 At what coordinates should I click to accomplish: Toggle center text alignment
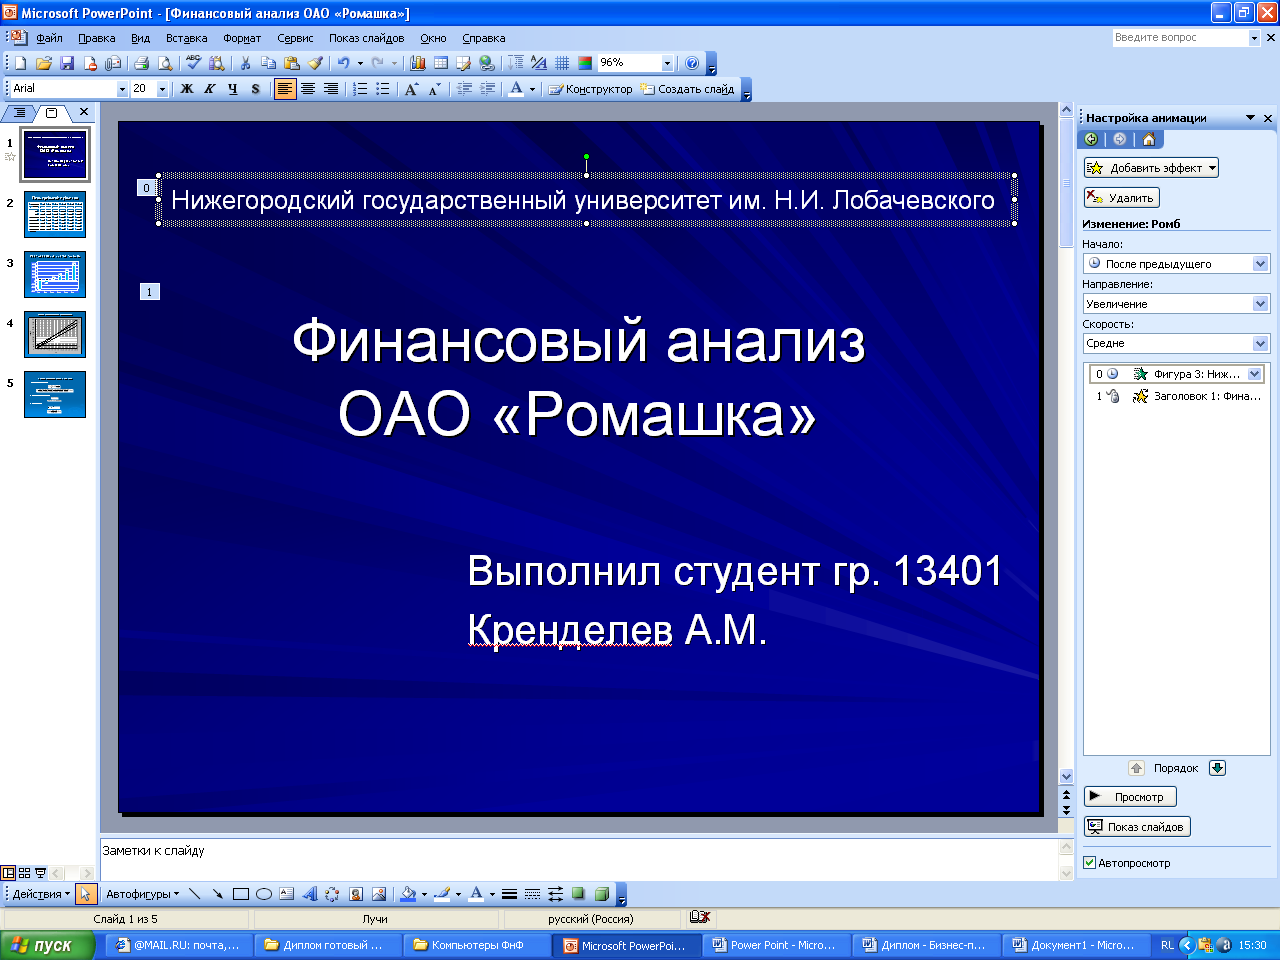pos(308,89)
